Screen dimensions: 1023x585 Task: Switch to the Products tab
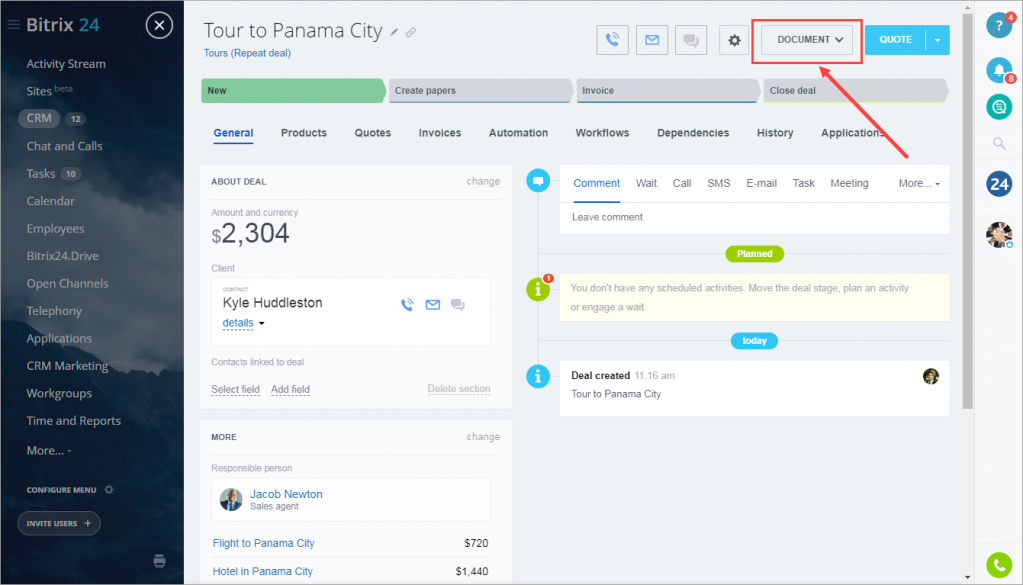(304, 133)
